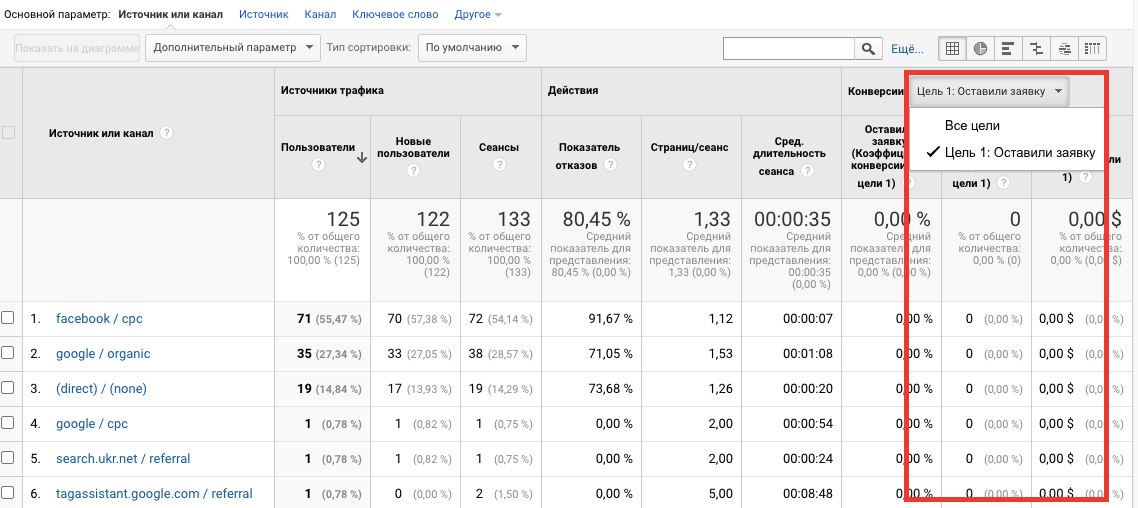The height and width of the screenshot is (508, 1138).
Task: Open the 'По умолчанию' sort type dropdown
Action: coord(472,47)
